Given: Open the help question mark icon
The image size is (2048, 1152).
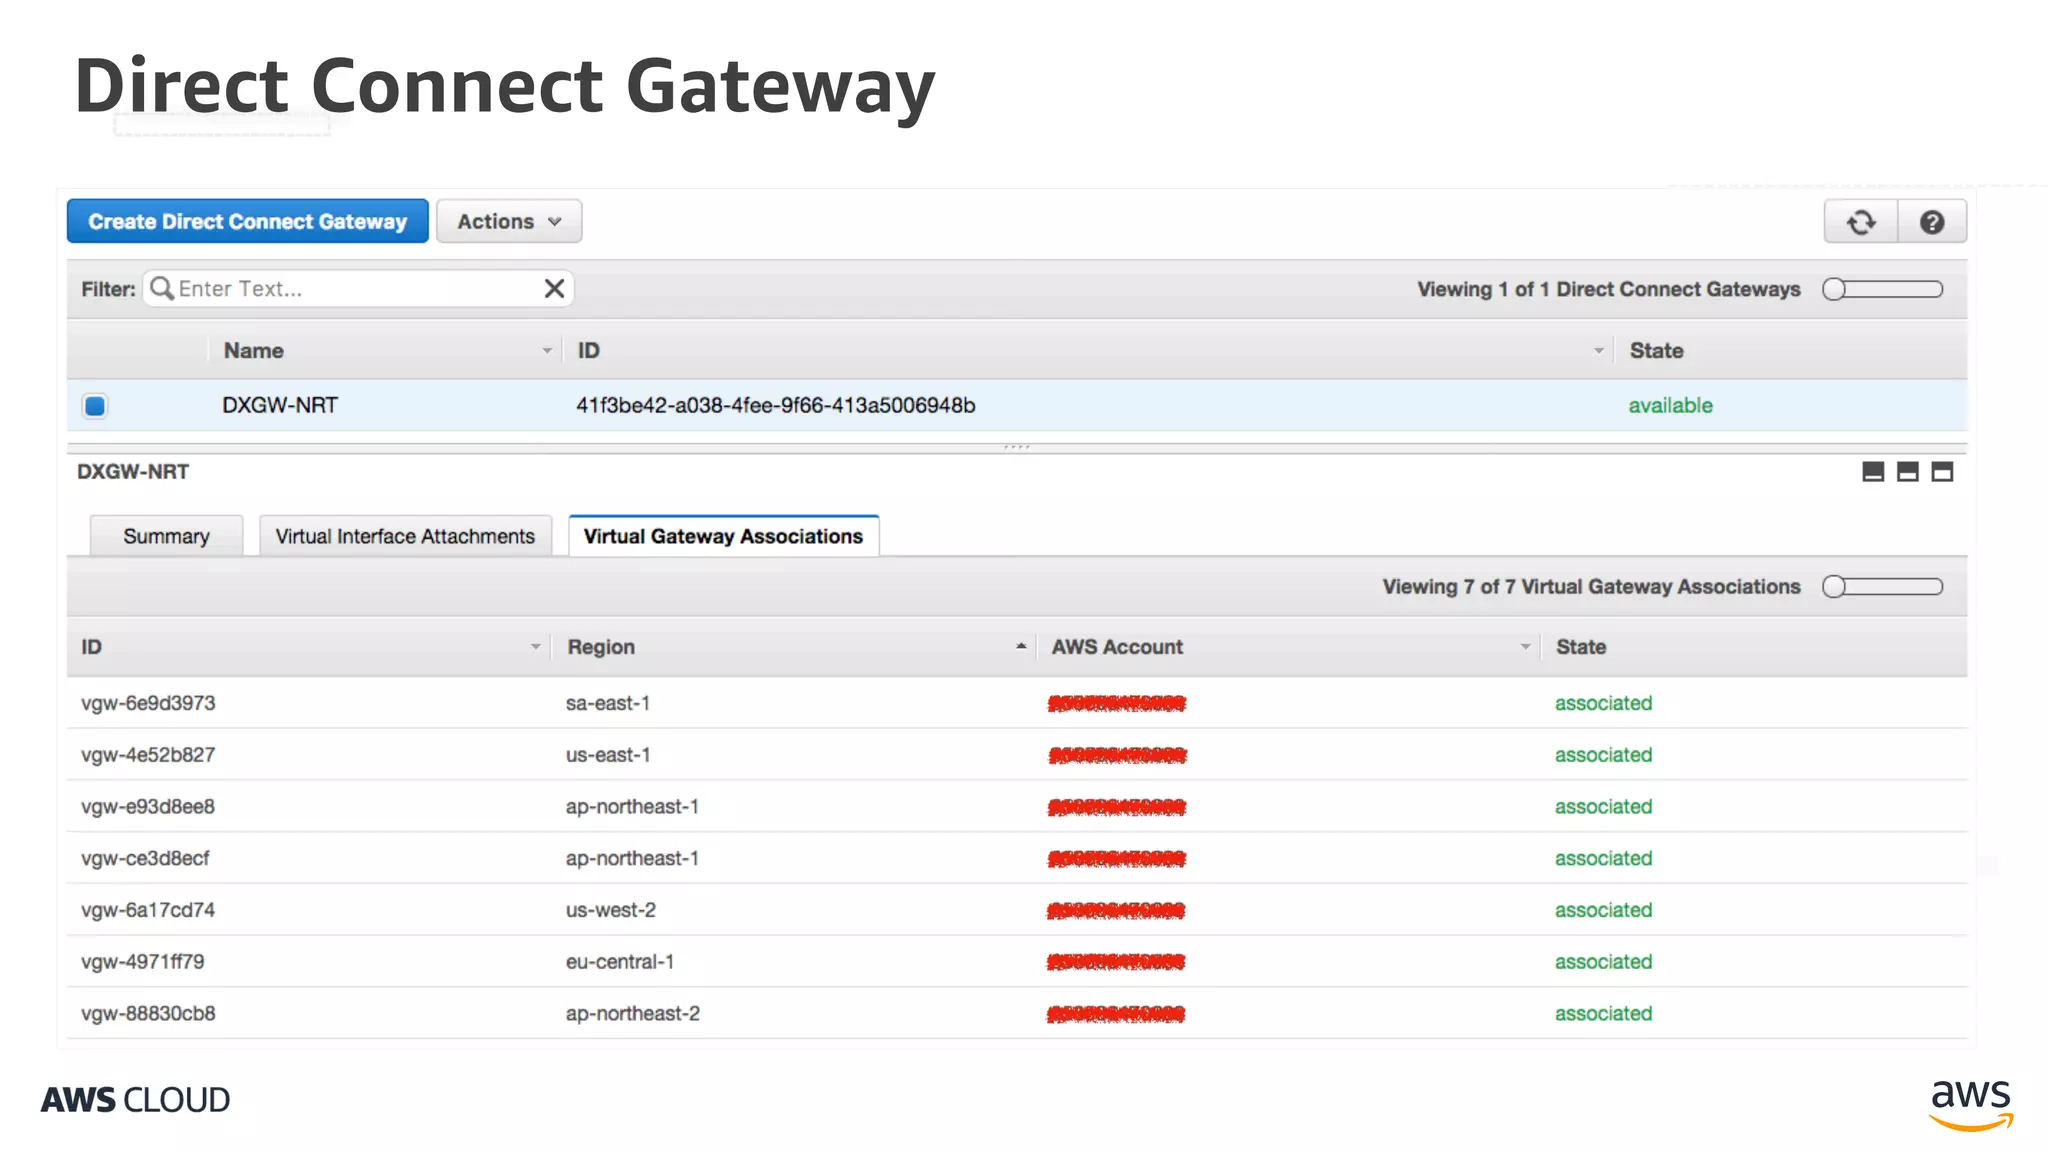Looking at the screenshot, I should coord(1932,222).
